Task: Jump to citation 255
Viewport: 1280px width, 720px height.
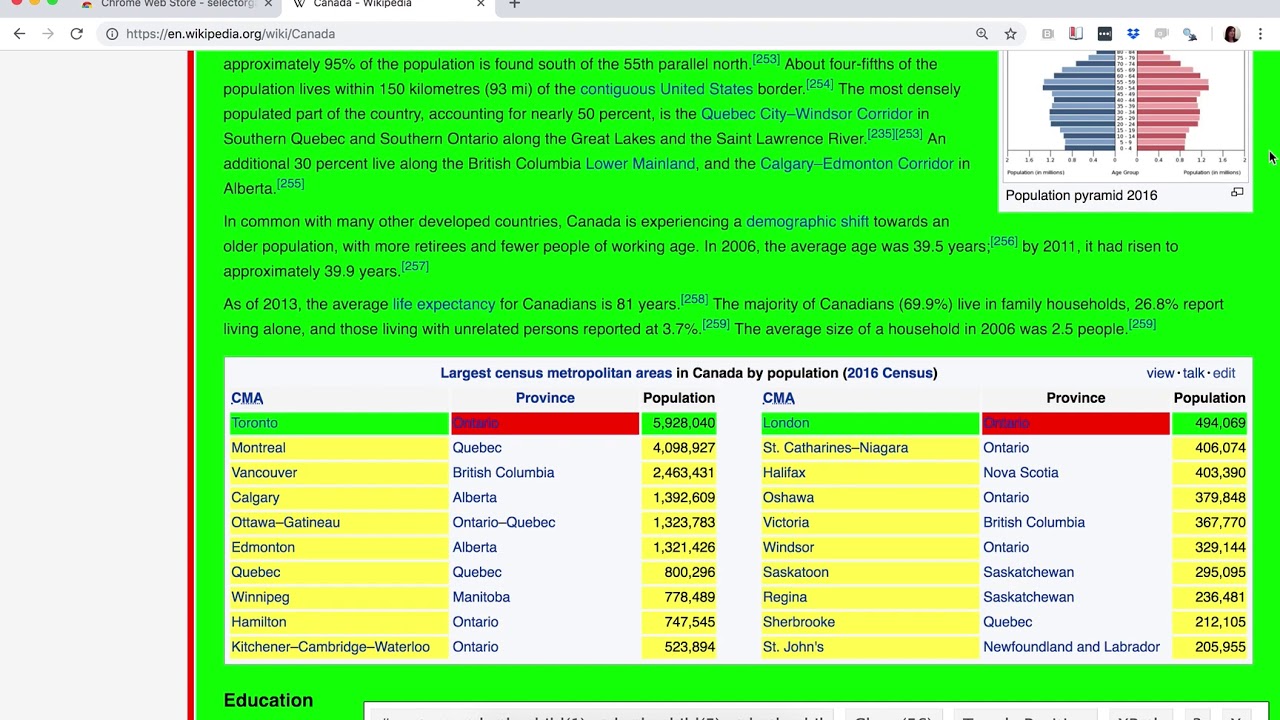Action: coord(290,184)
